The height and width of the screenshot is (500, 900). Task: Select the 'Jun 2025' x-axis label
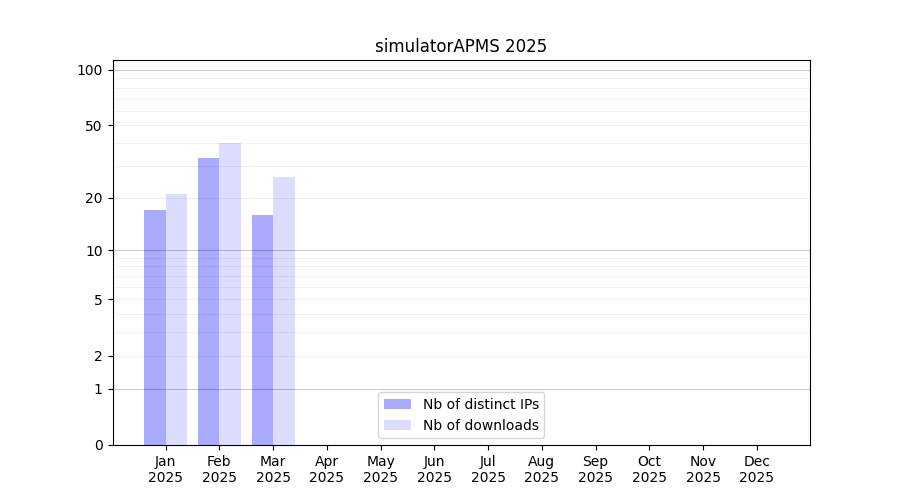click(434, 469)
